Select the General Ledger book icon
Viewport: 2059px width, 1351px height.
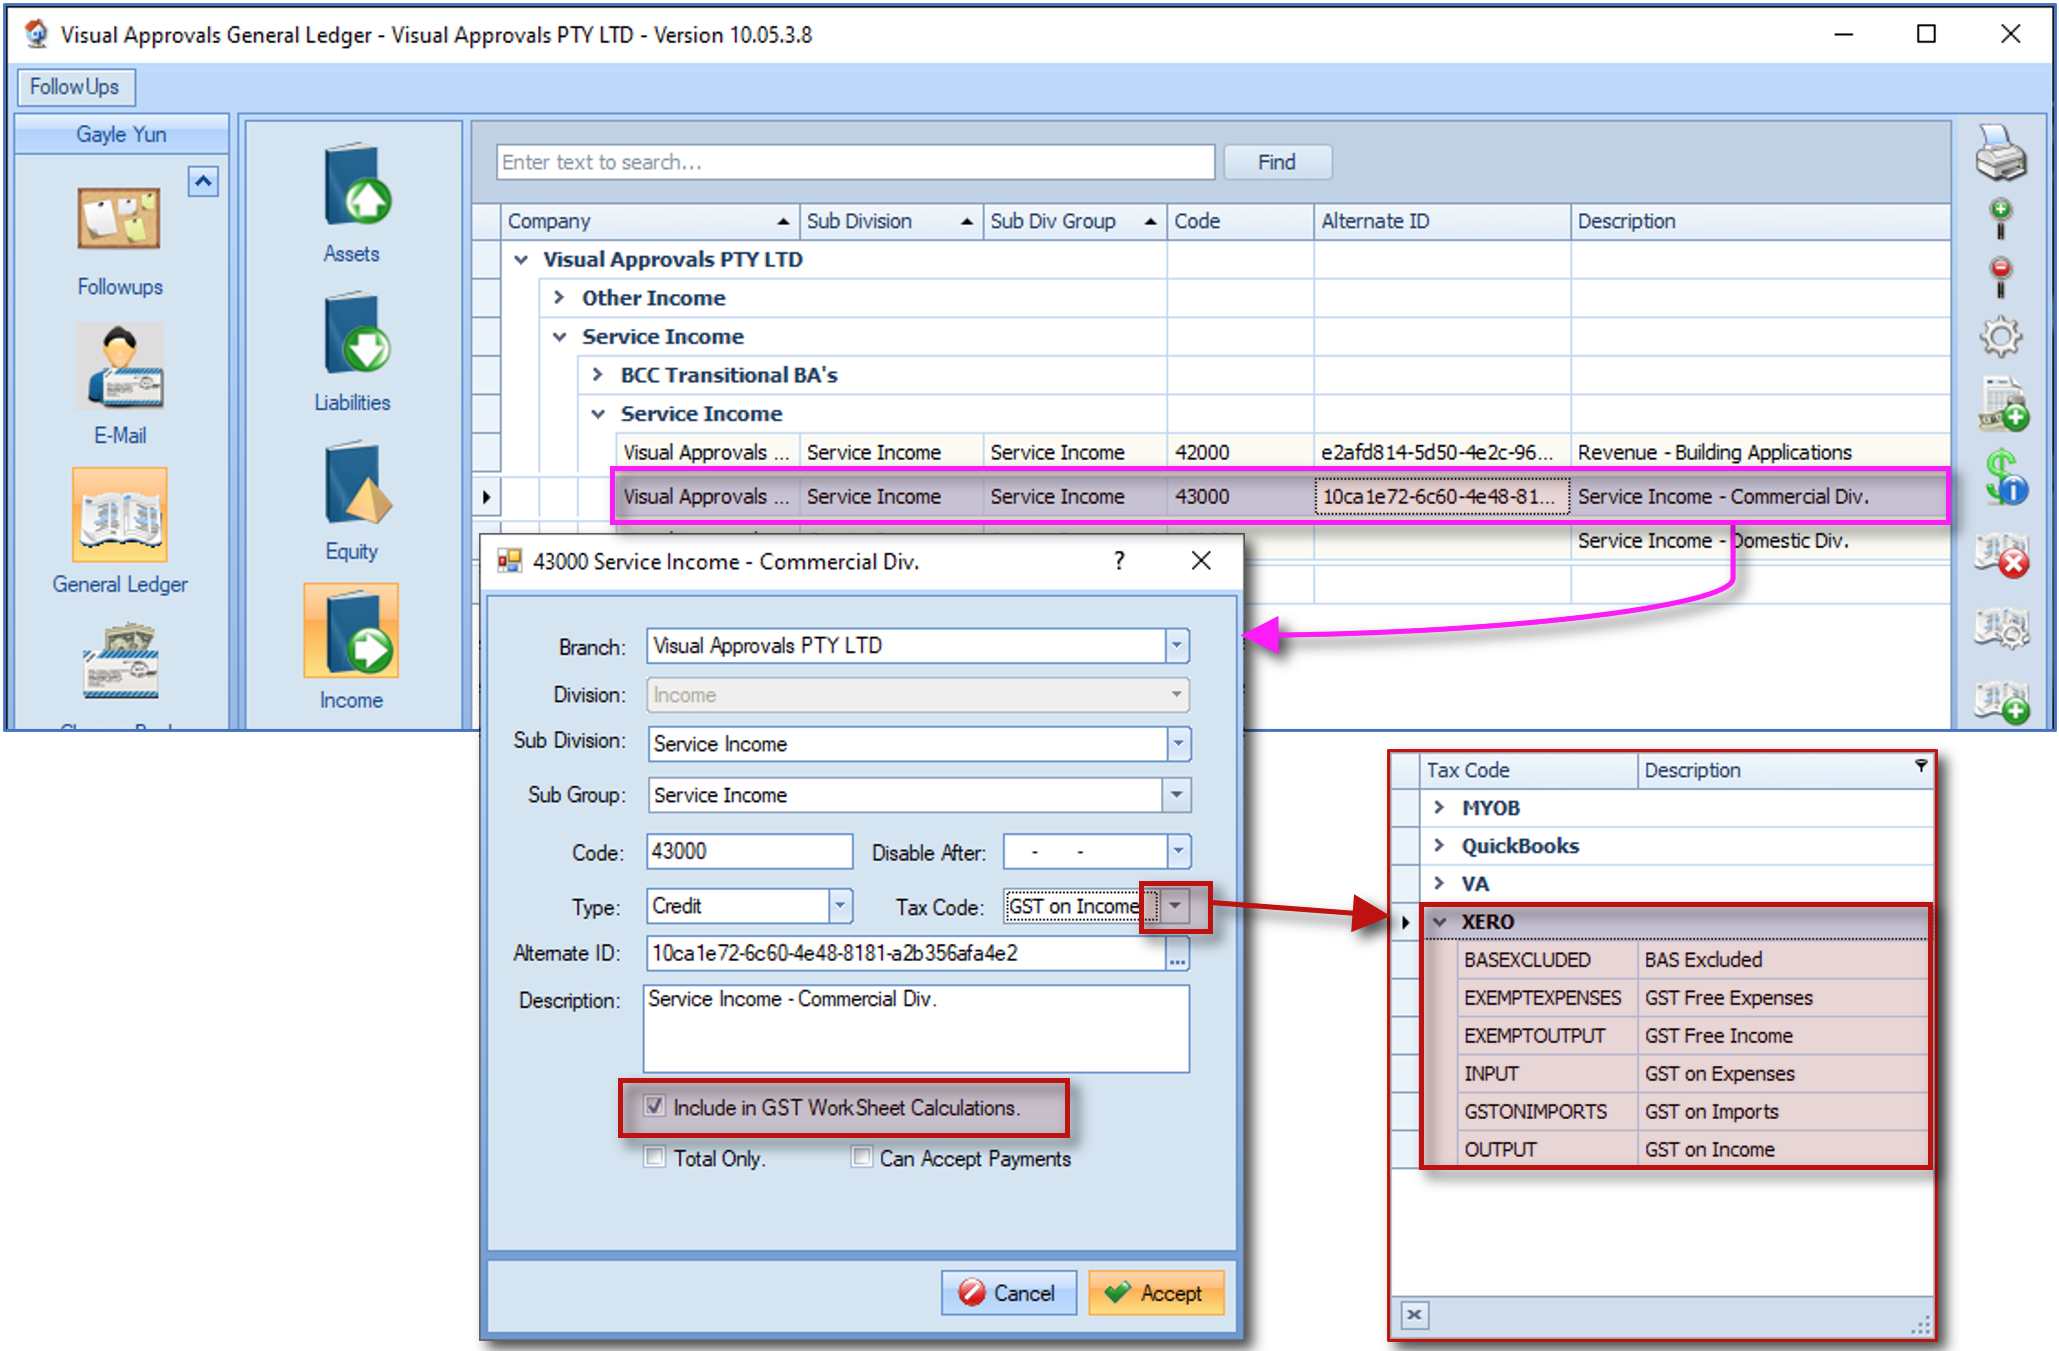point(120,516)
